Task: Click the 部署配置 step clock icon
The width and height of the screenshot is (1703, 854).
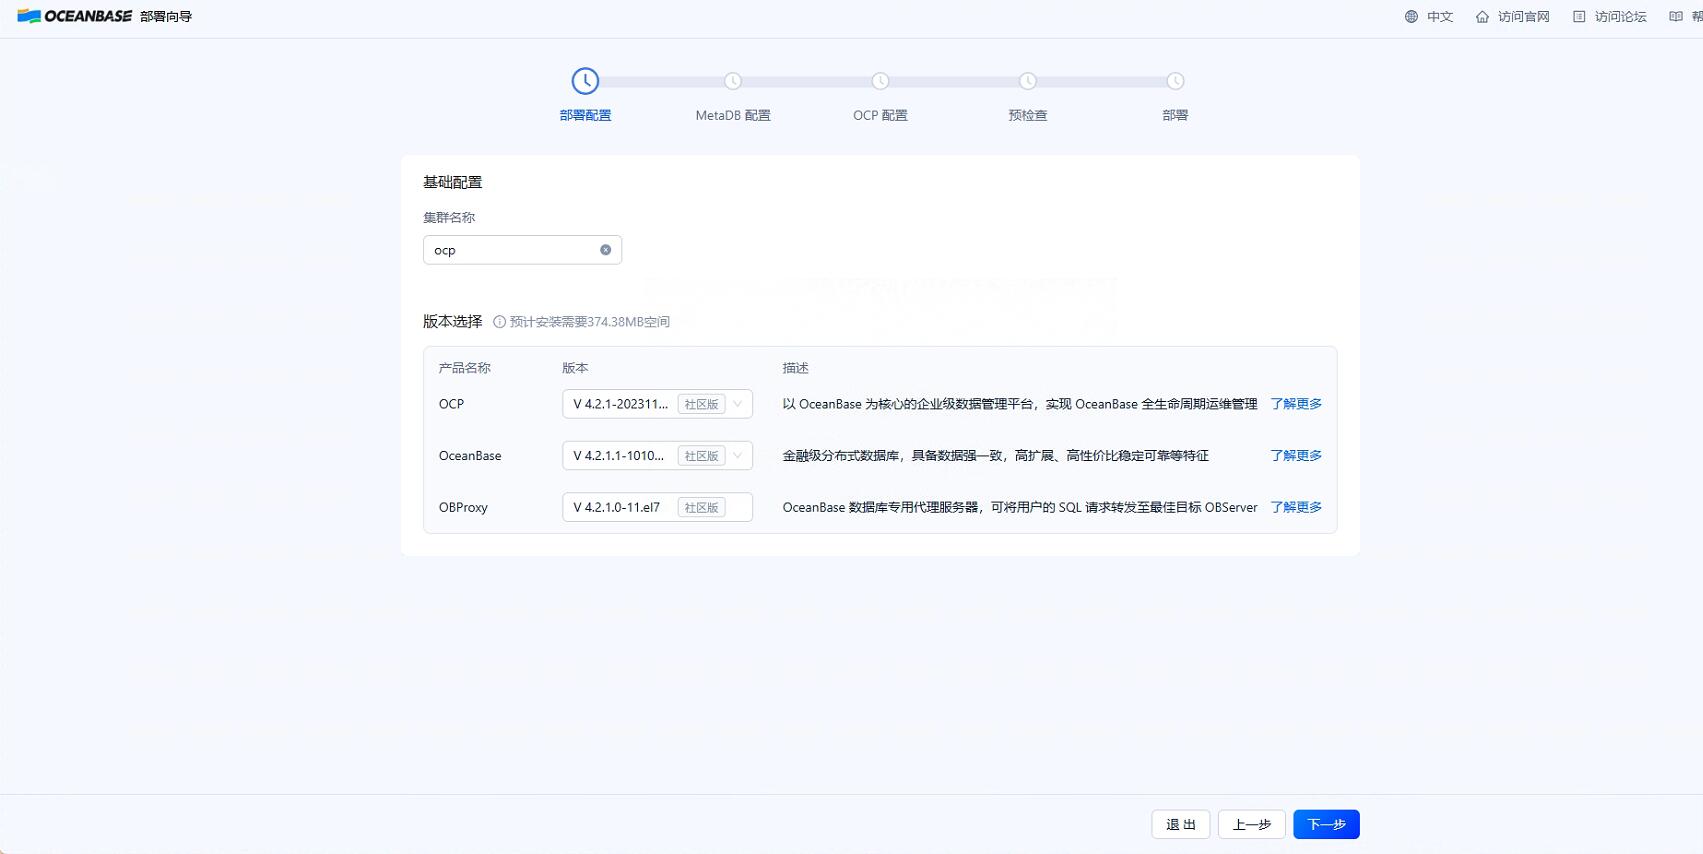Action: tap(585, 81)
